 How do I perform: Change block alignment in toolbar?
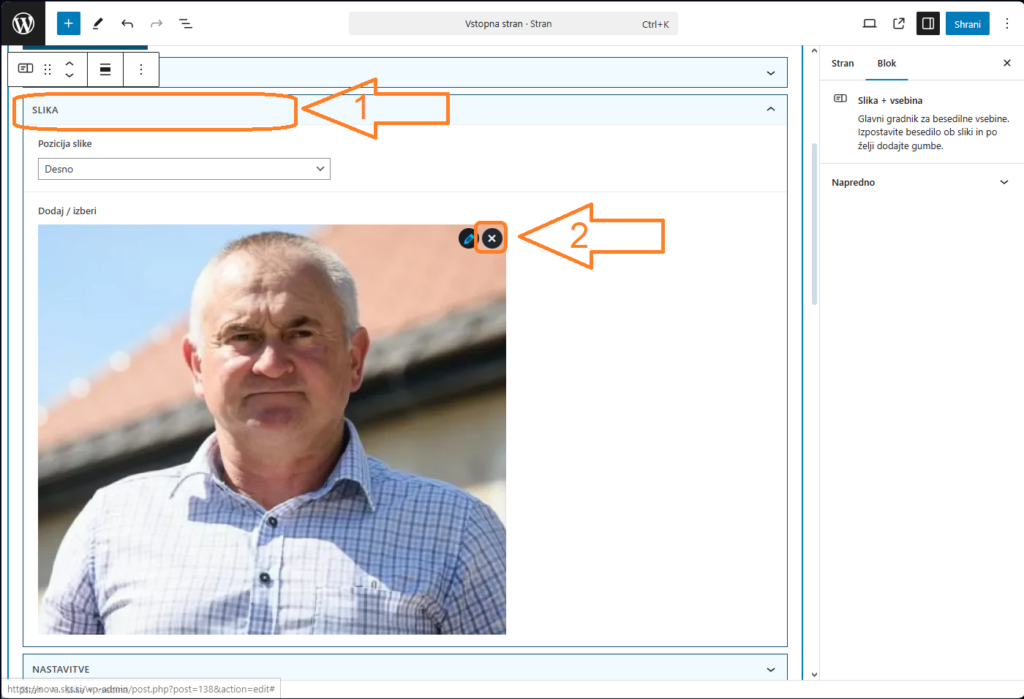(105, 69)
